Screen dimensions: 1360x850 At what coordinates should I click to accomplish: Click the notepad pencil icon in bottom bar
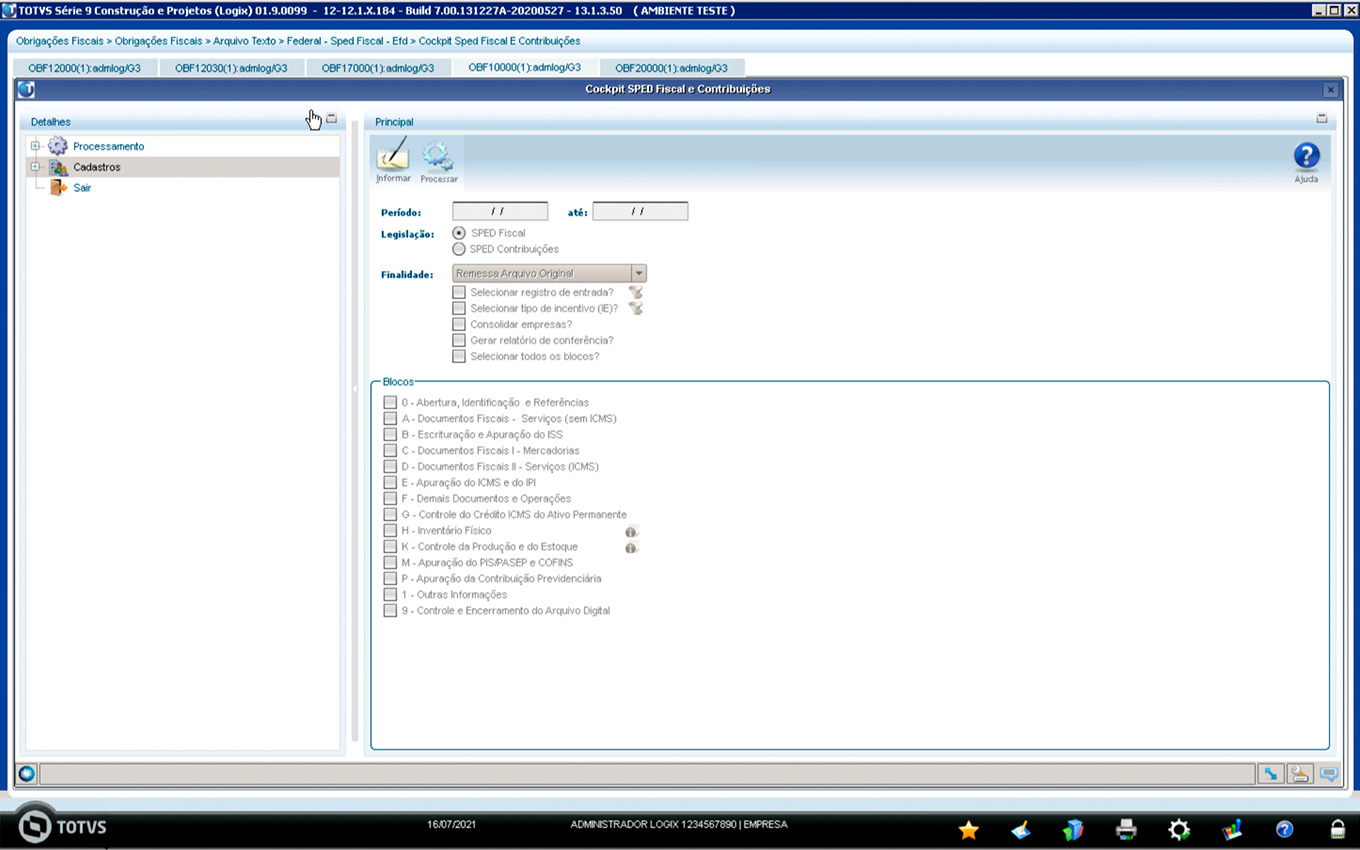[x=1021, y=829]
